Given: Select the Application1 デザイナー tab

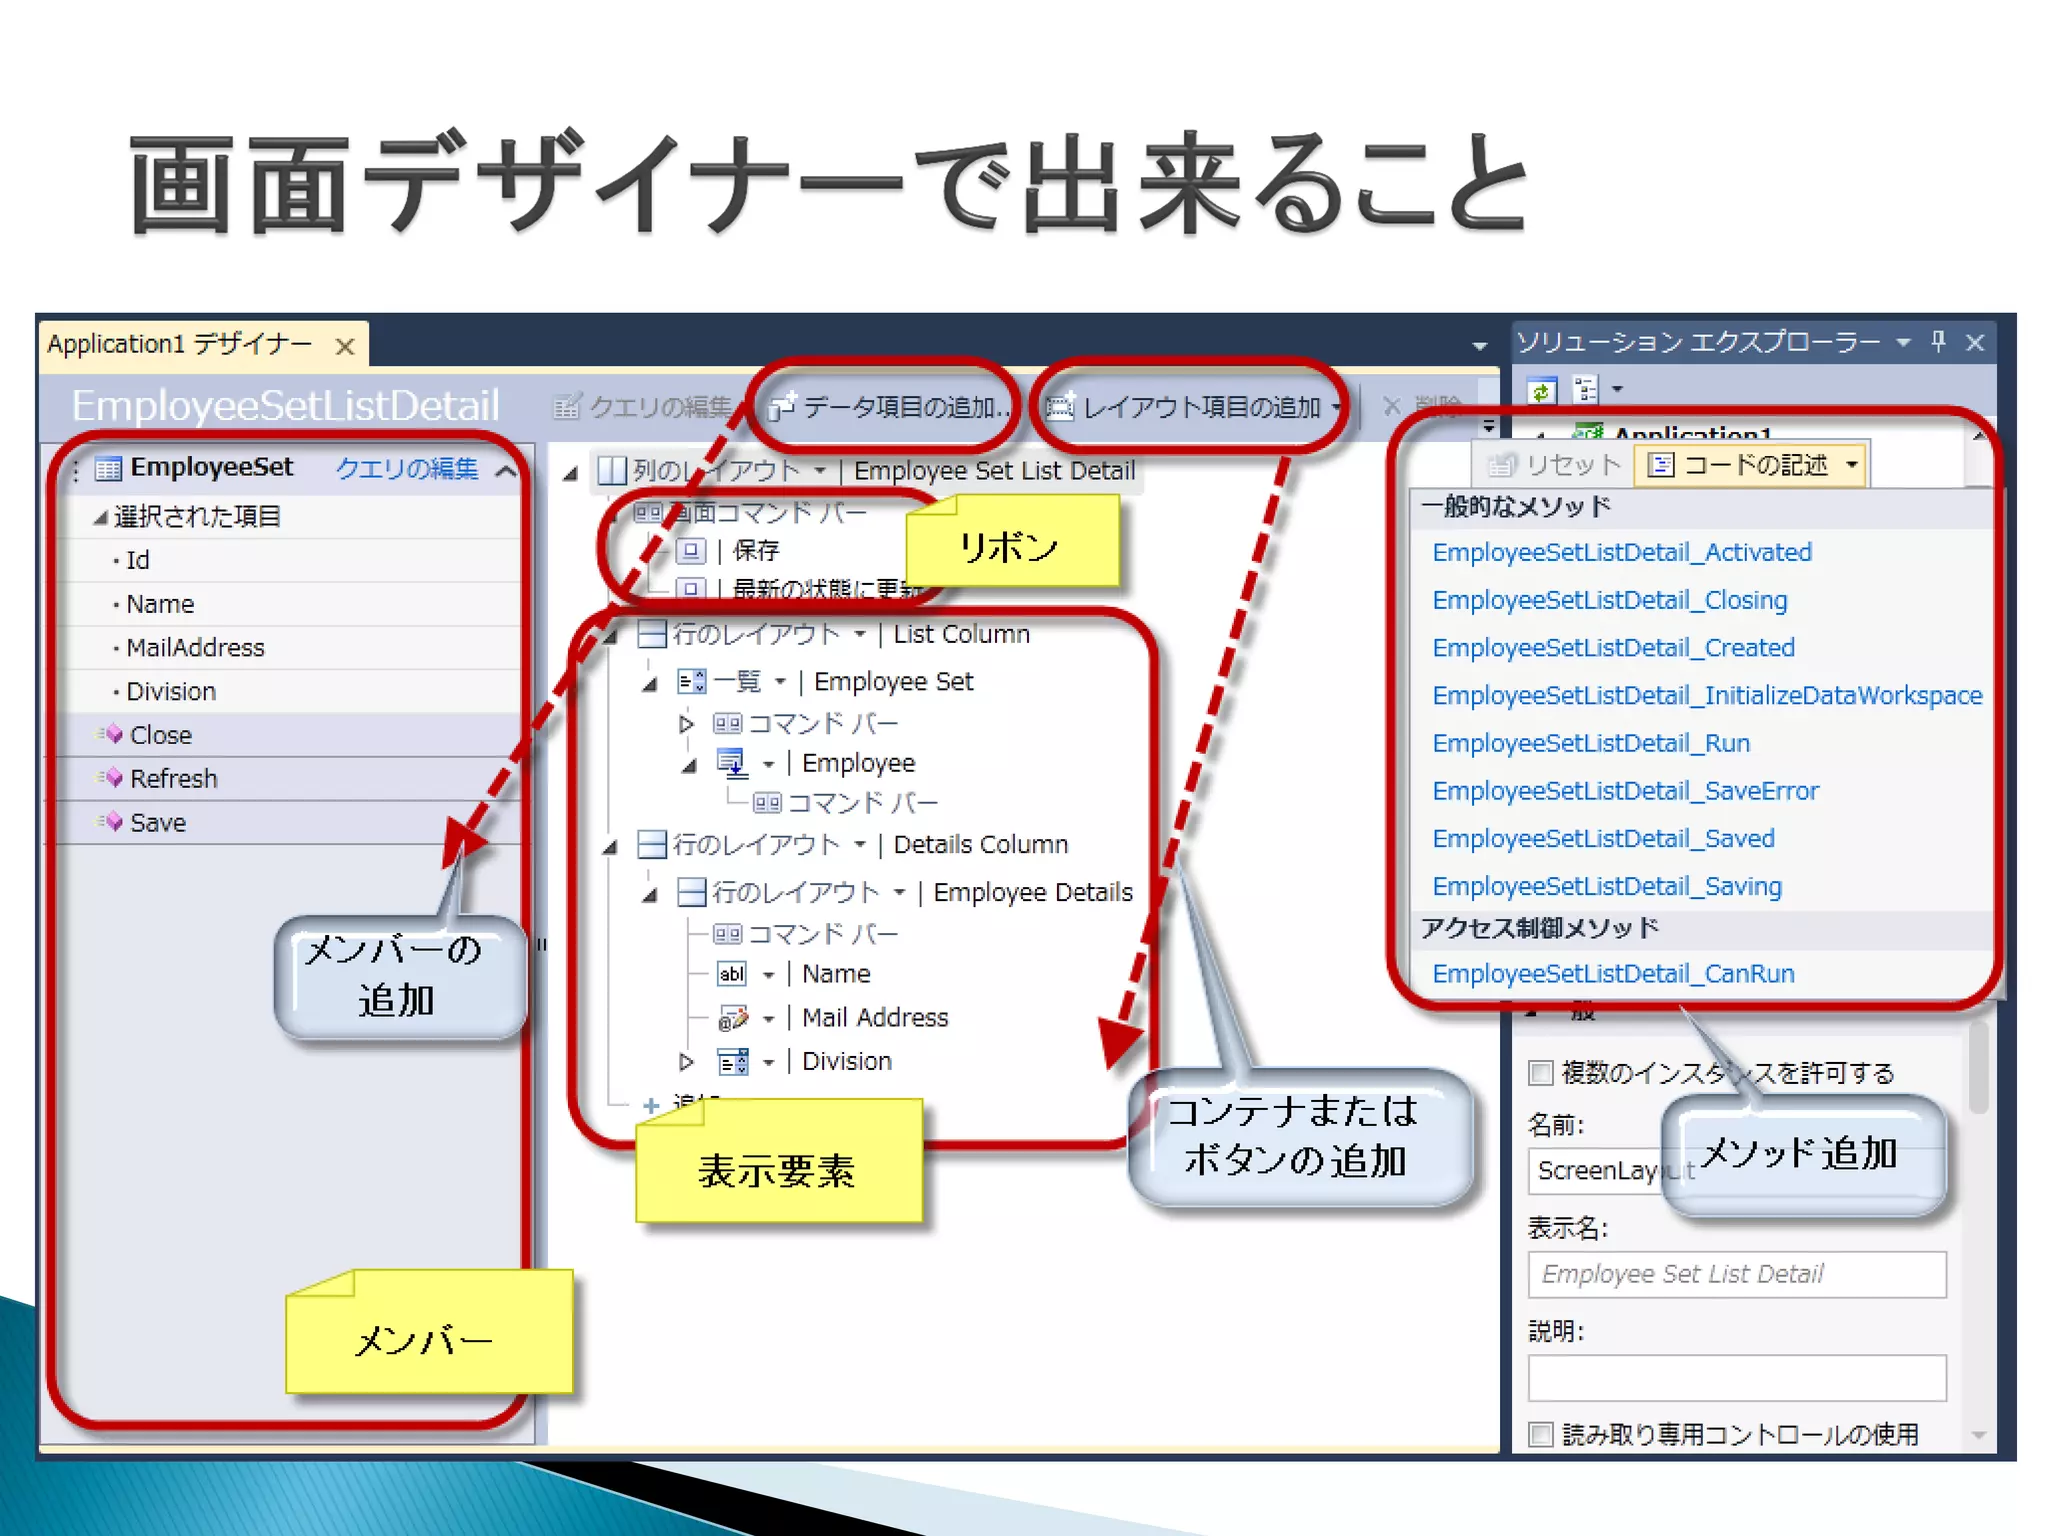Looking at the screenshot, I should (180, 345).
